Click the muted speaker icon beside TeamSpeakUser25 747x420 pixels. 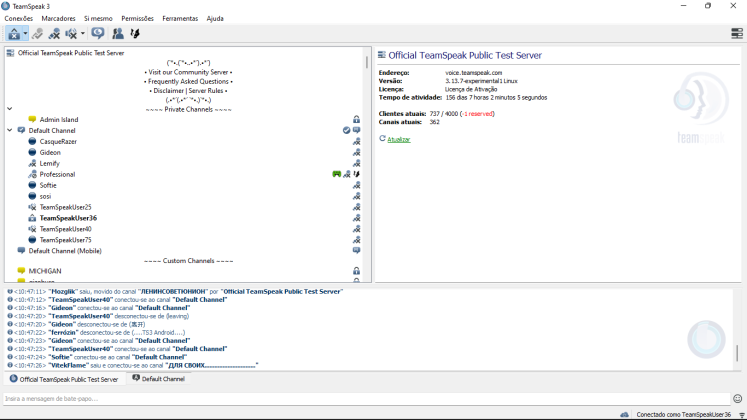tap(32, 207)
